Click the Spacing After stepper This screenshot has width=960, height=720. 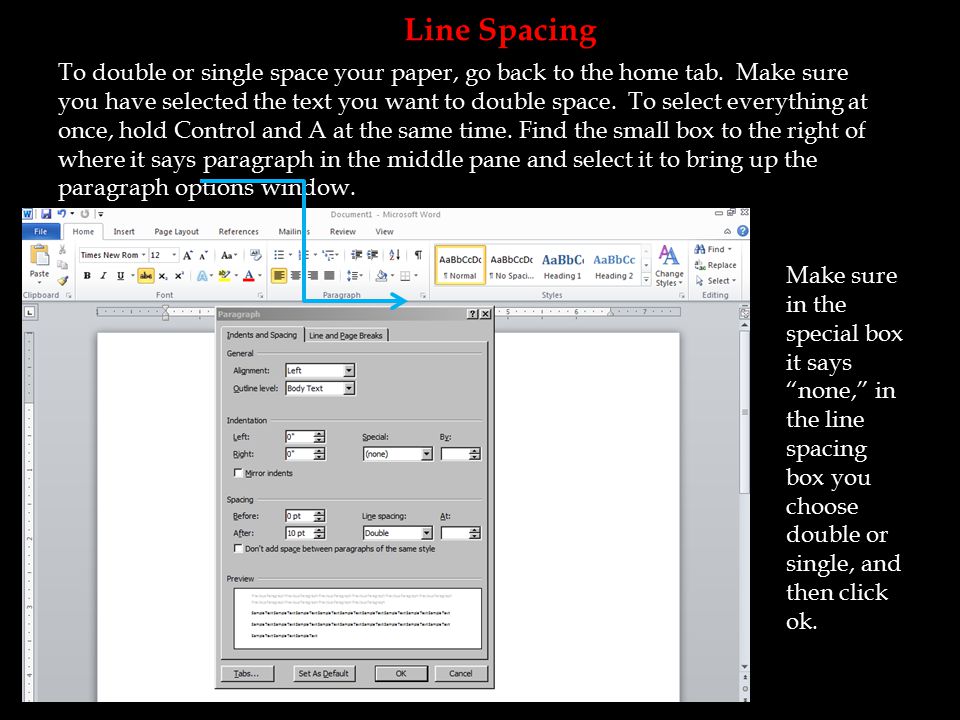point(319,533)
